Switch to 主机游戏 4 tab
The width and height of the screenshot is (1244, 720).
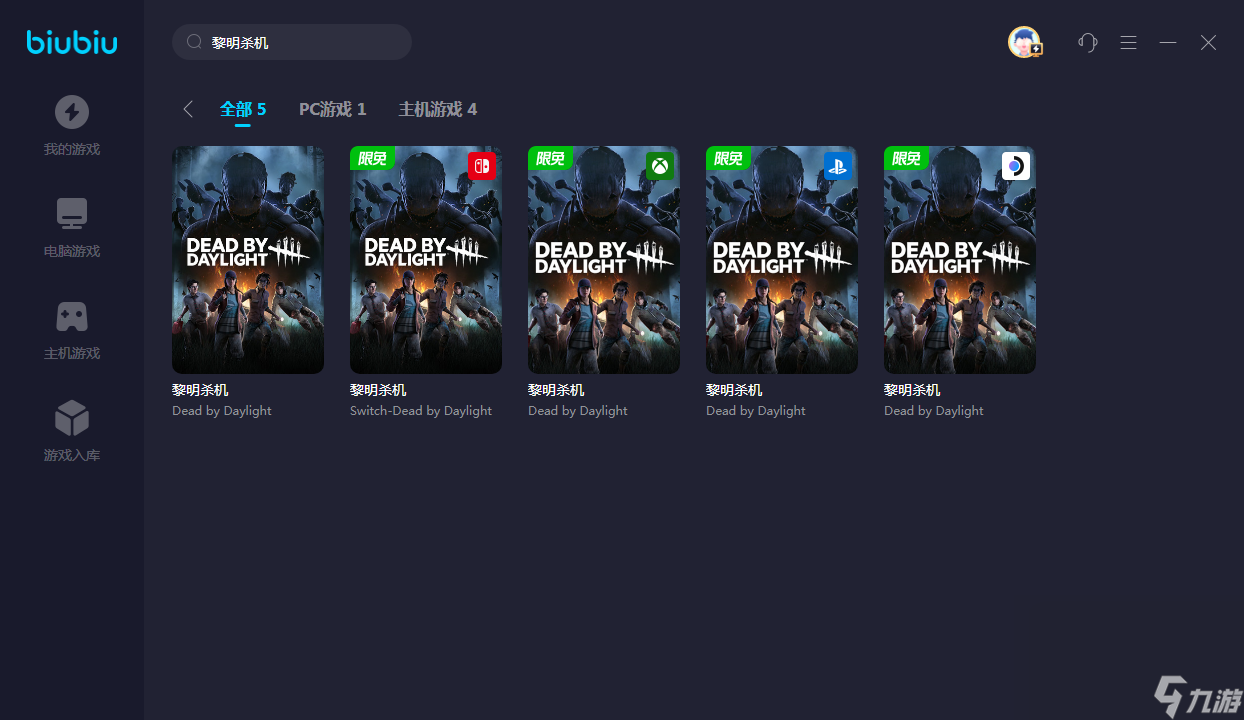tap(438, 109)
